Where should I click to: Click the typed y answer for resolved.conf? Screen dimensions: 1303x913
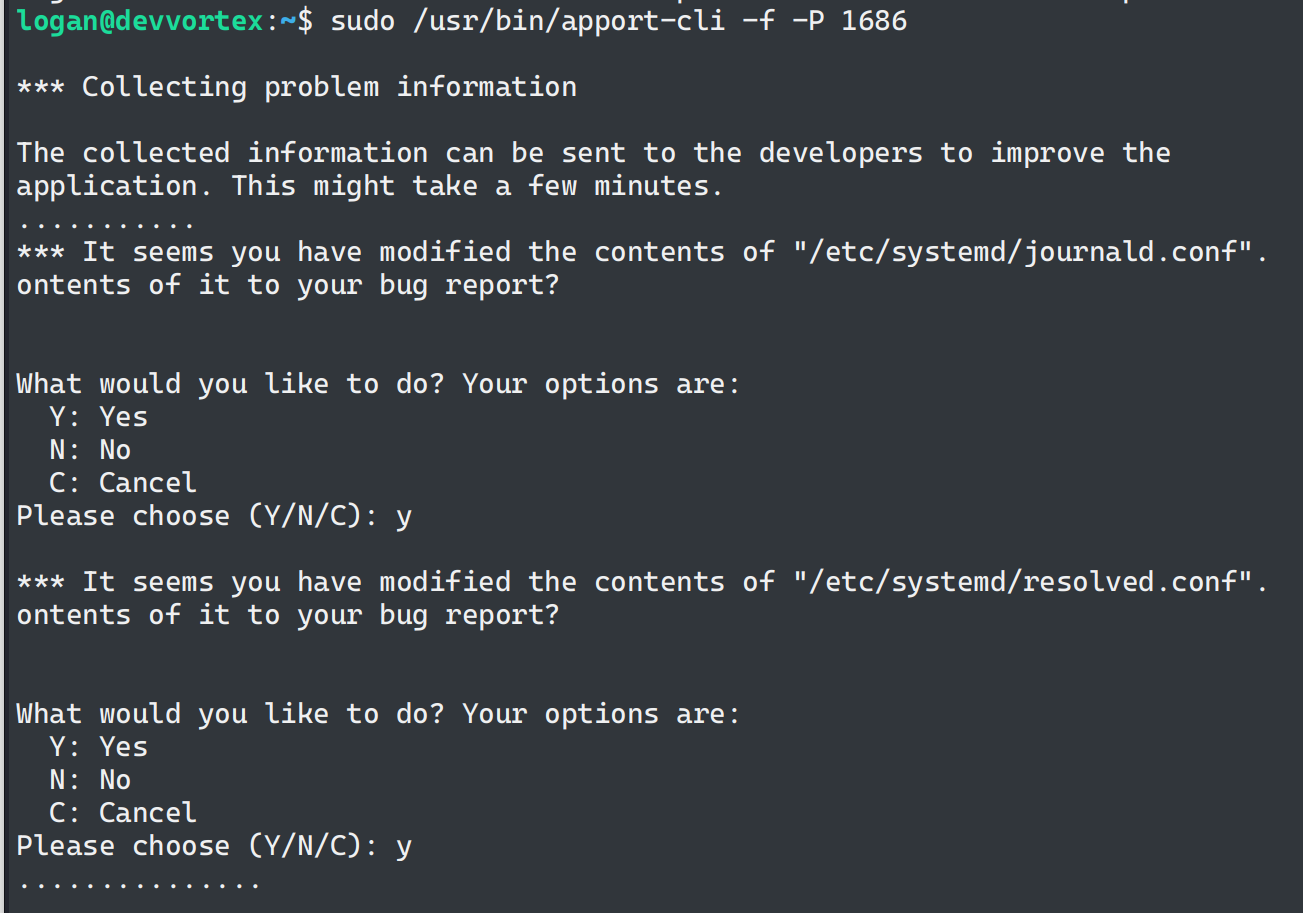click(x=404, y=847)
